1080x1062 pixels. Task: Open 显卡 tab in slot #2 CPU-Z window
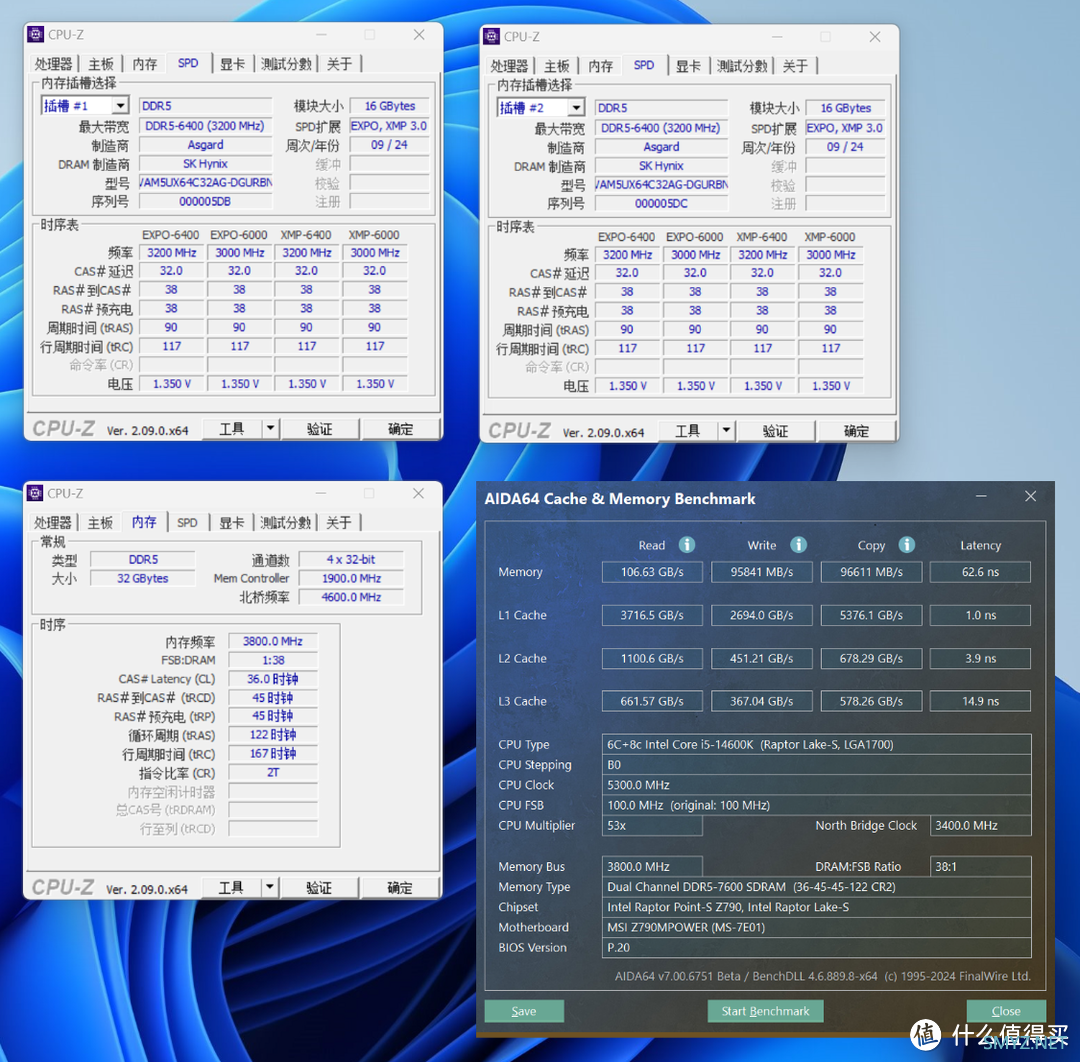[687, 66]
